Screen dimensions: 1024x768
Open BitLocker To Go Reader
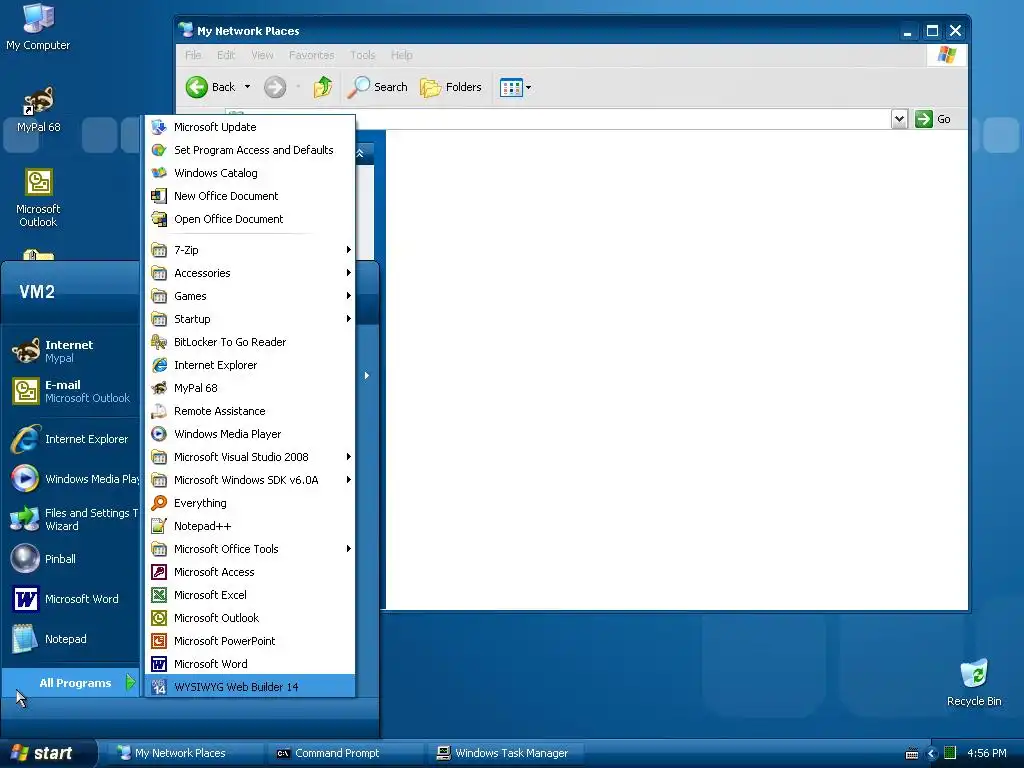click(x=250, y=342)
